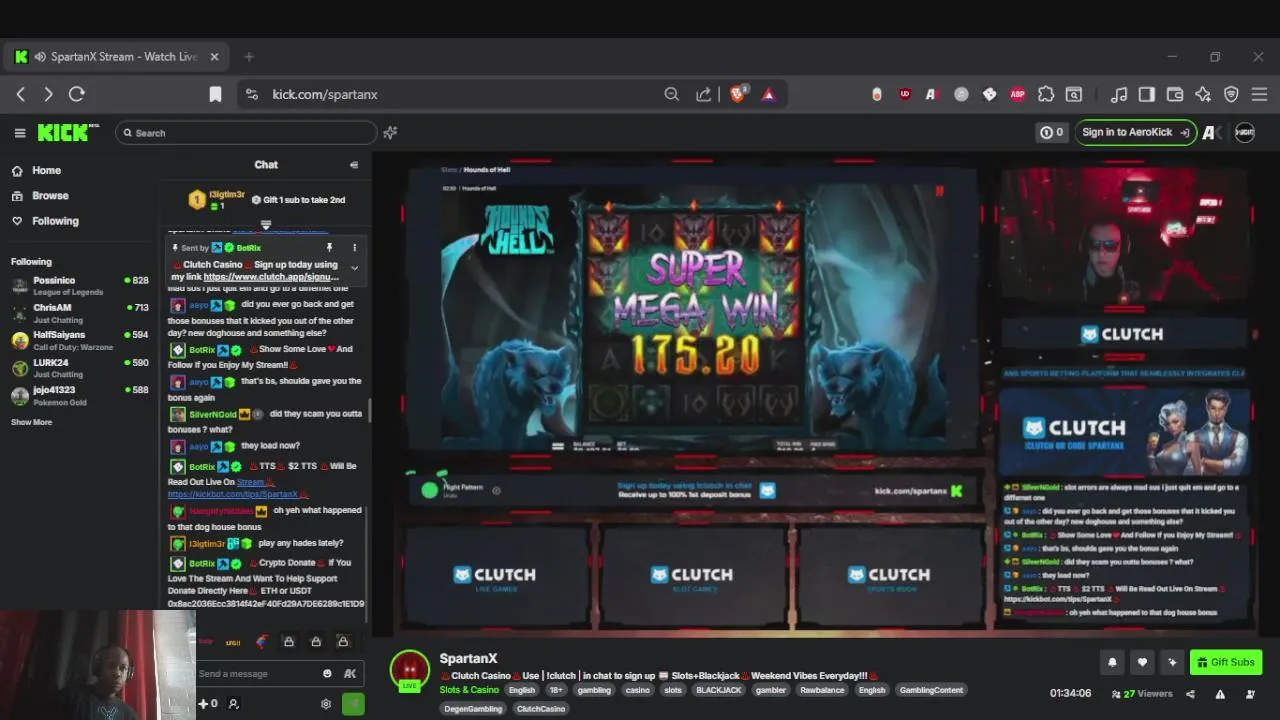This screenshot has width=1280, height=720.
Task: Click the chat identity user icon
Action: click(233, 704)
